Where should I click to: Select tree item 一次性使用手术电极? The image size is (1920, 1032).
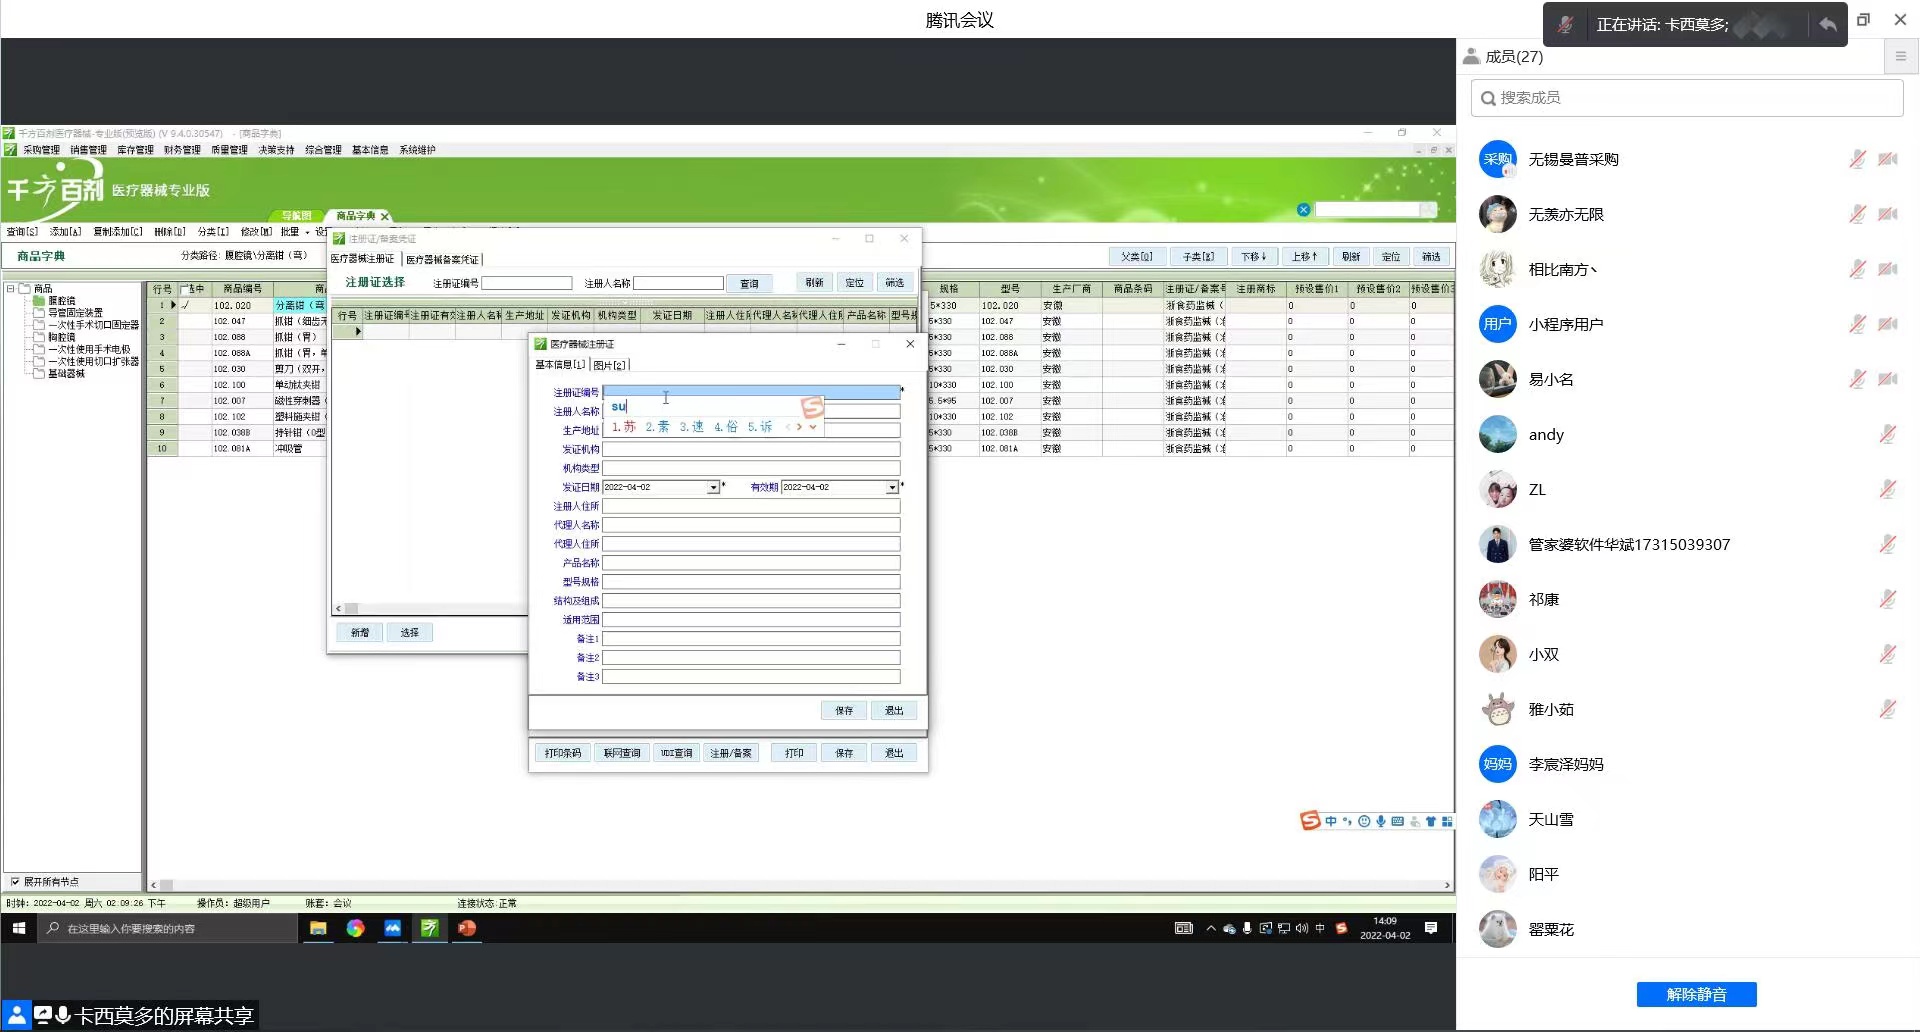(89, 349)
